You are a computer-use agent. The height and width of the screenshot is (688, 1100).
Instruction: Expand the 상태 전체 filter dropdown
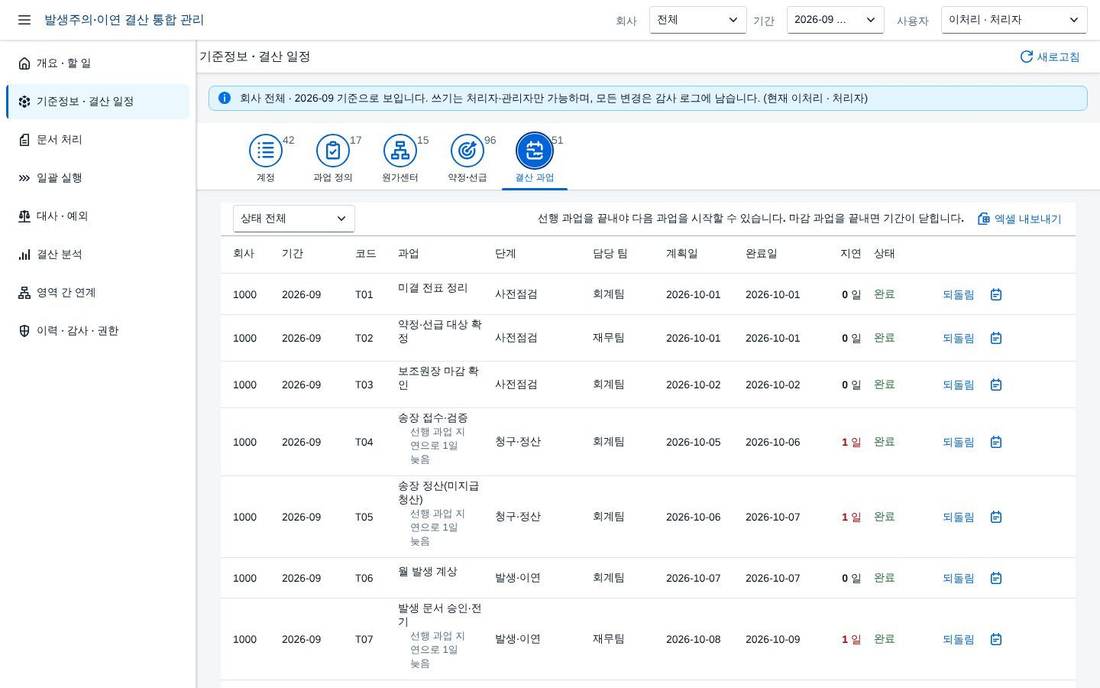coord(294,219)
